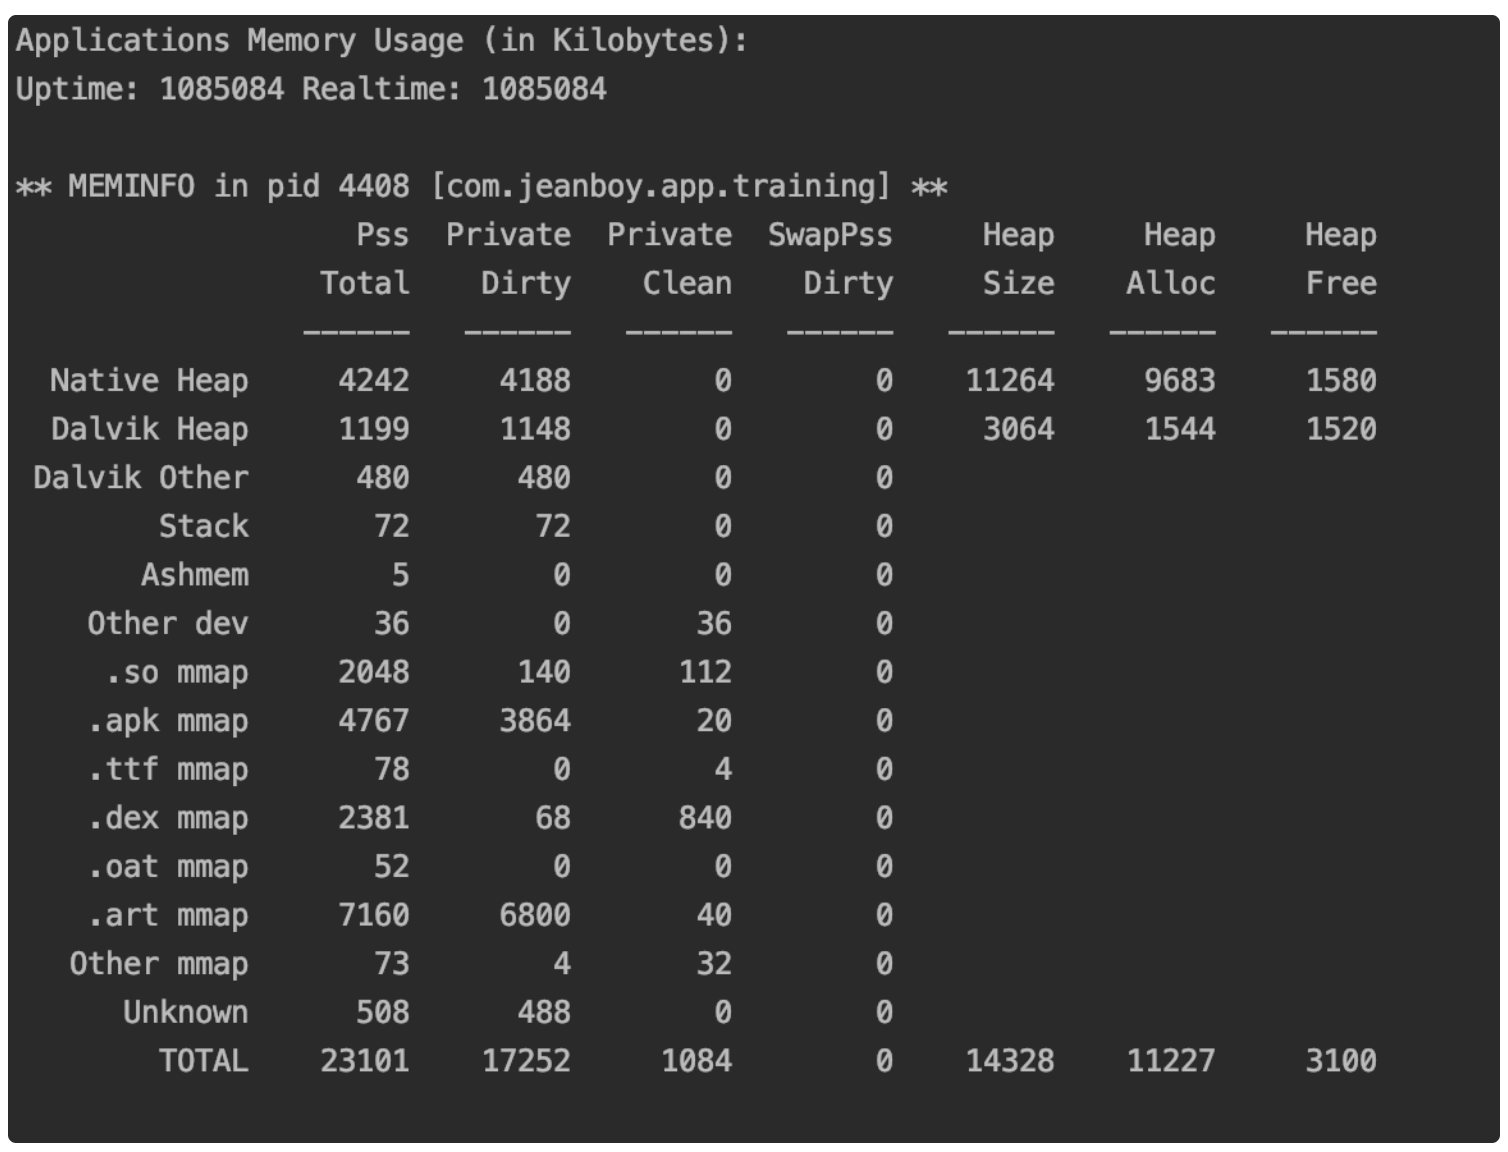Click the Uptime value 1085084
Image resolution: width=1508 pixels, height=1152 pixels.
[x=221, y=89]
